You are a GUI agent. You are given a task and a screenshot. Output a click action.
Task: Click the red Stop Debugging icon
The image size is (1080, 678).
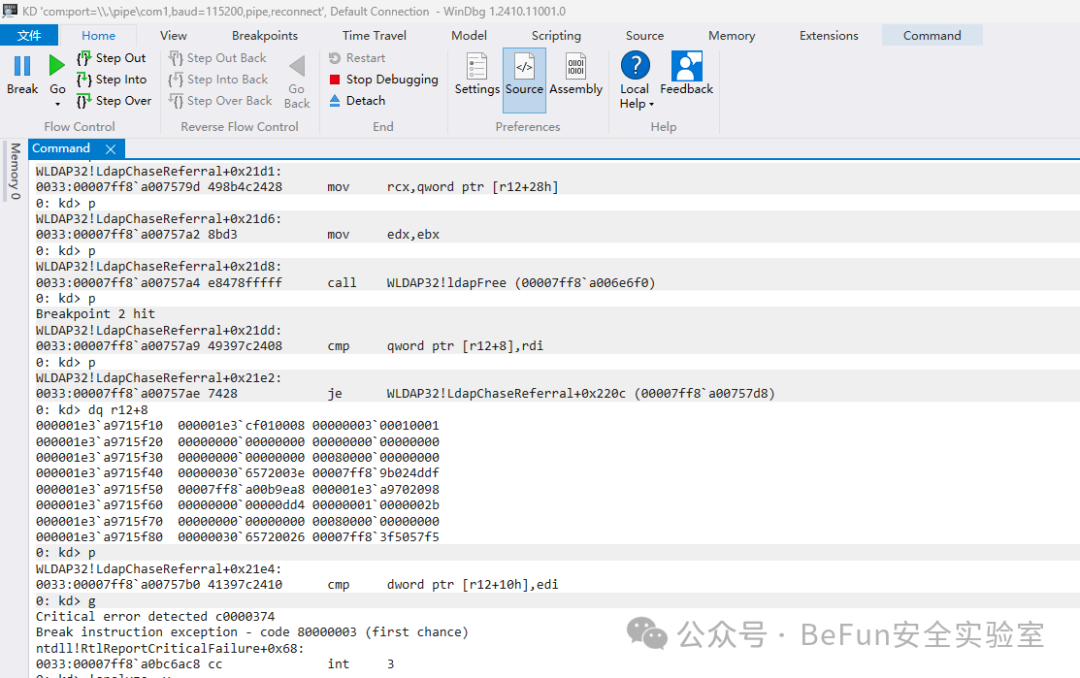[x=335, y=79]
